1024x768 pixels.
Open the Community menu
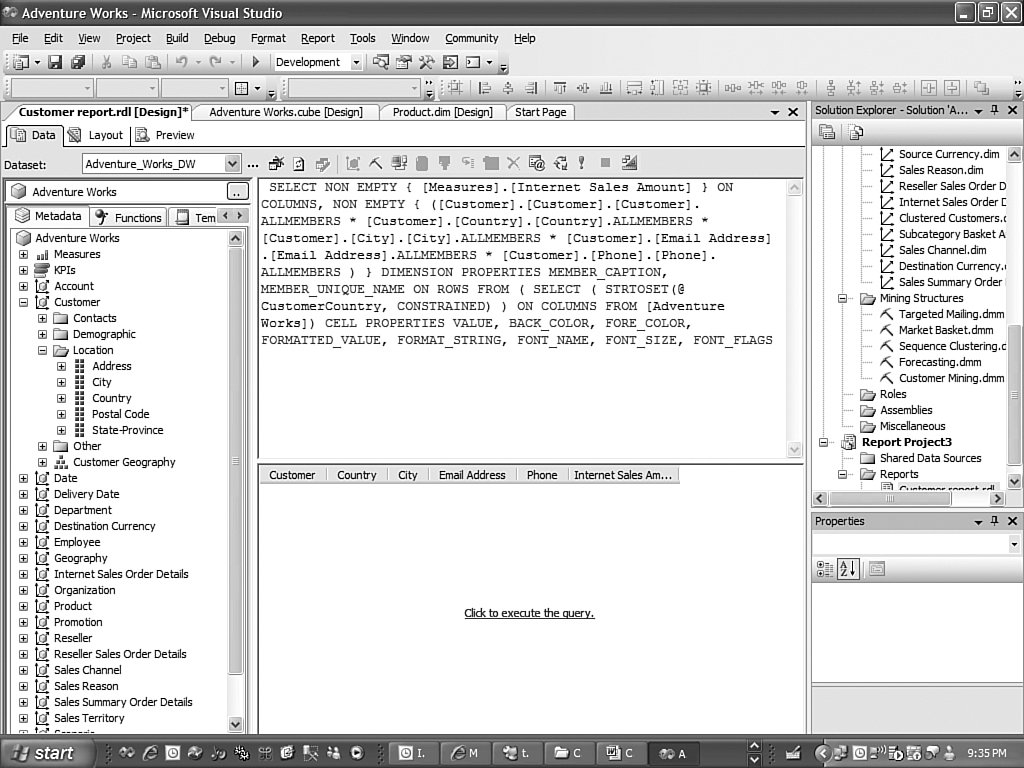[472, 39]
